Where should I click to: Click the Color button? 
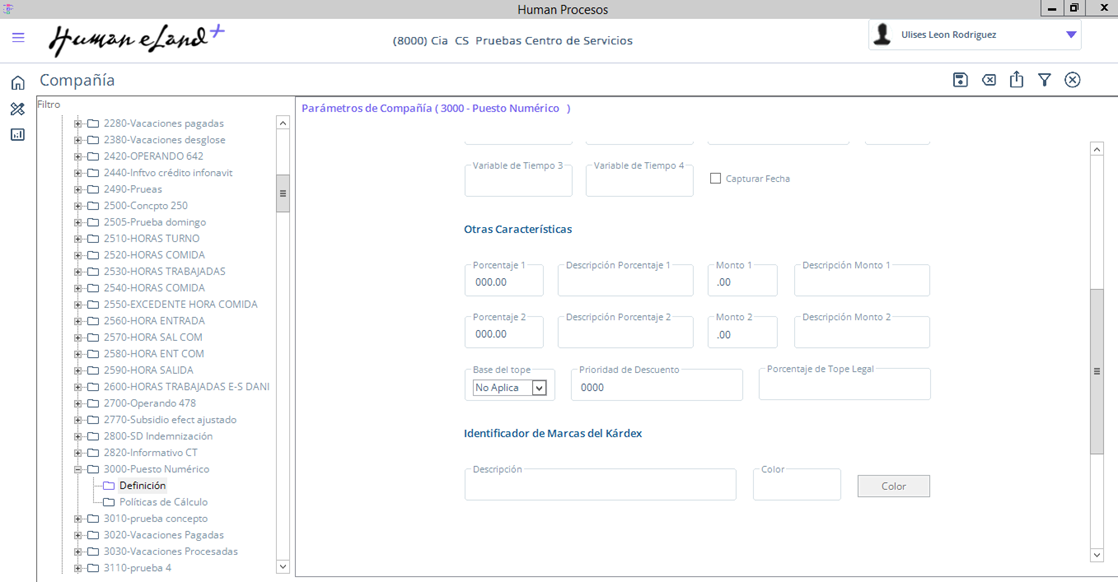tap(893, 486)
